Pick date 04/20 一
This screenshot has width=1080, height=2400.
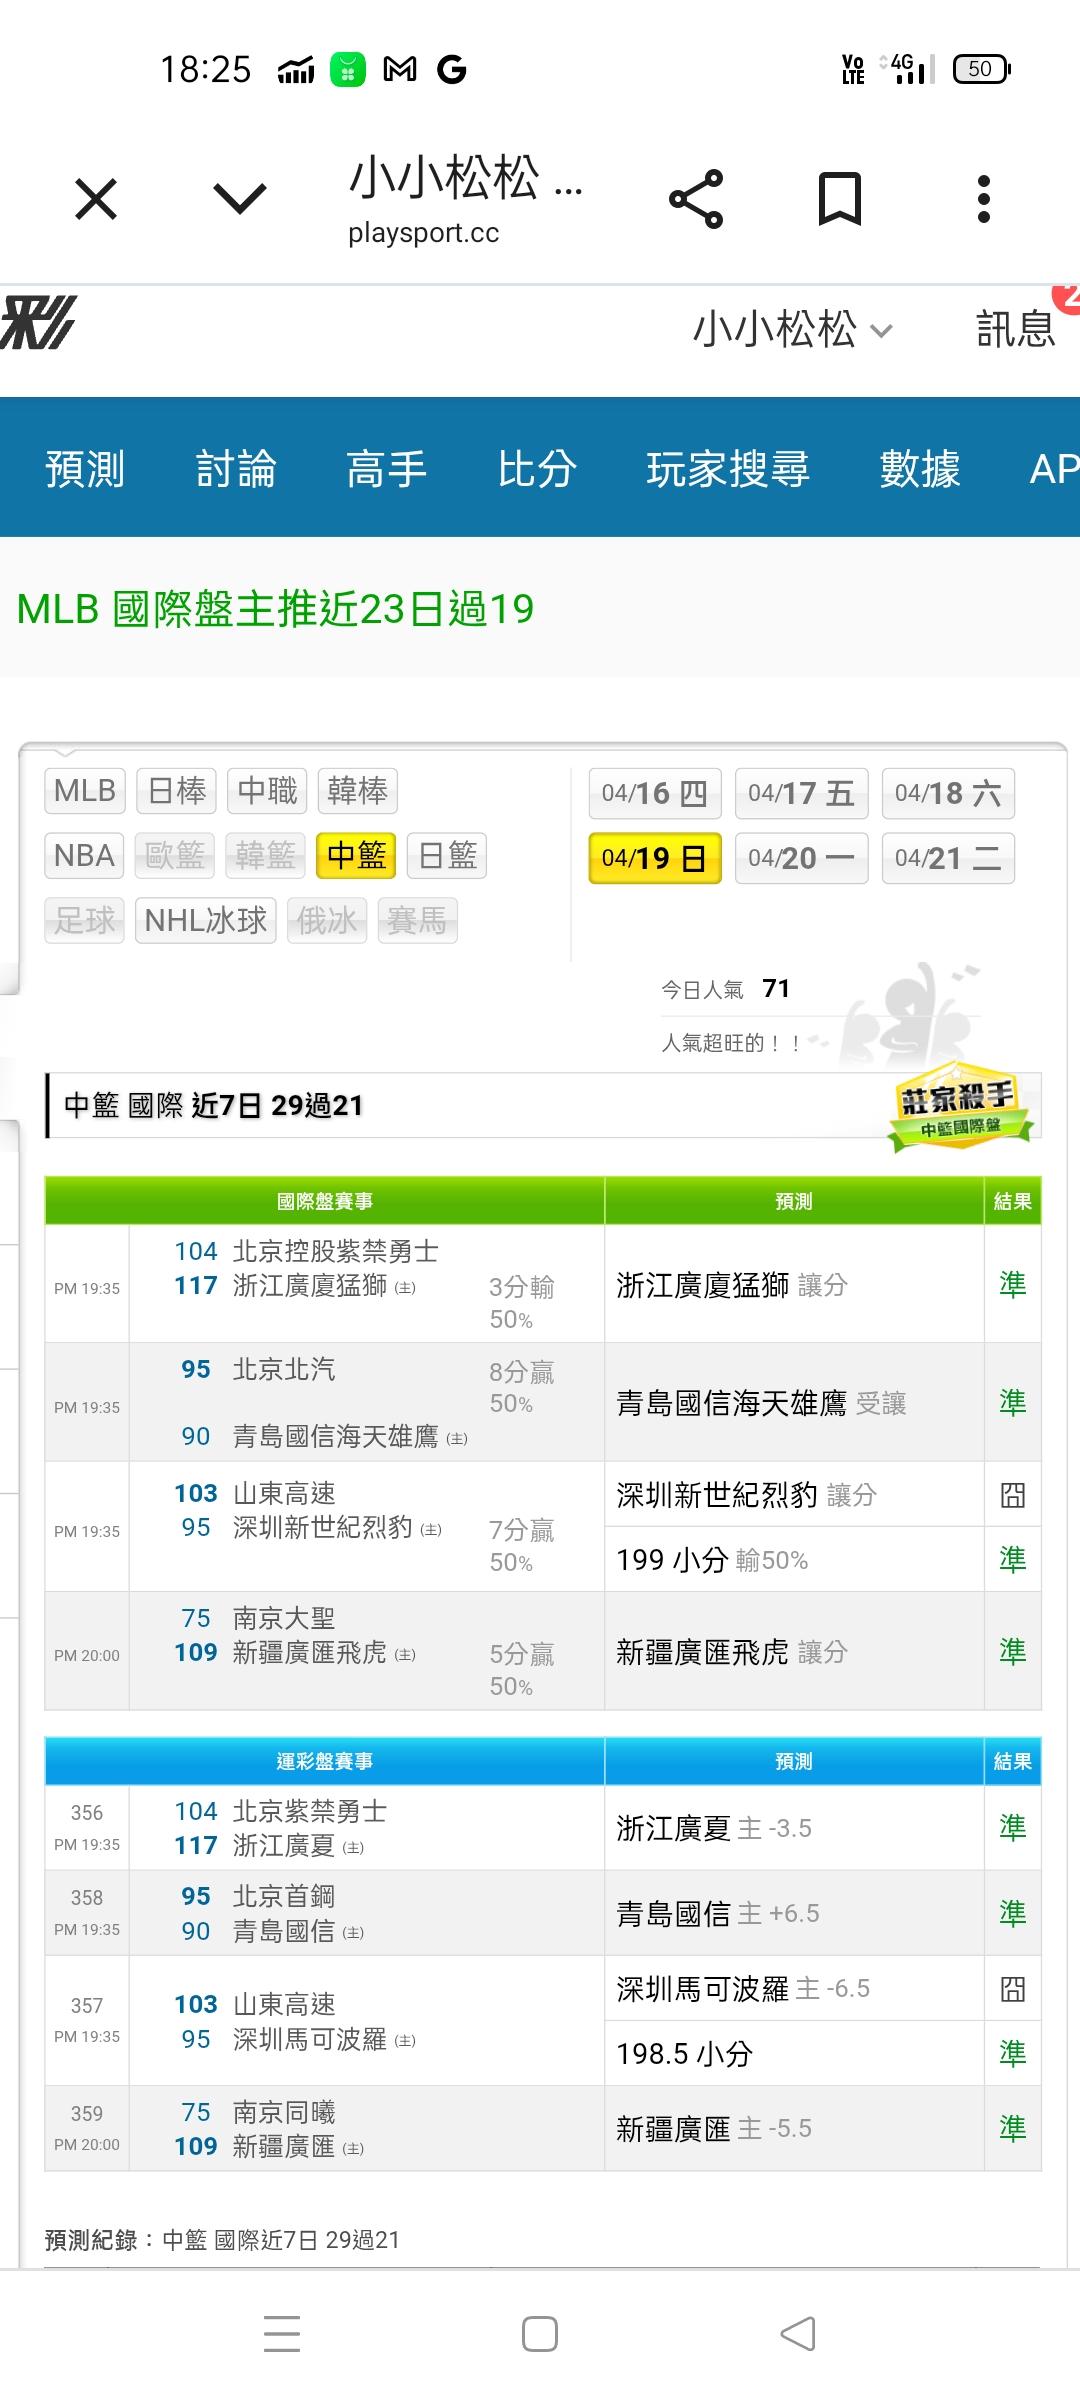coord(802,858)
